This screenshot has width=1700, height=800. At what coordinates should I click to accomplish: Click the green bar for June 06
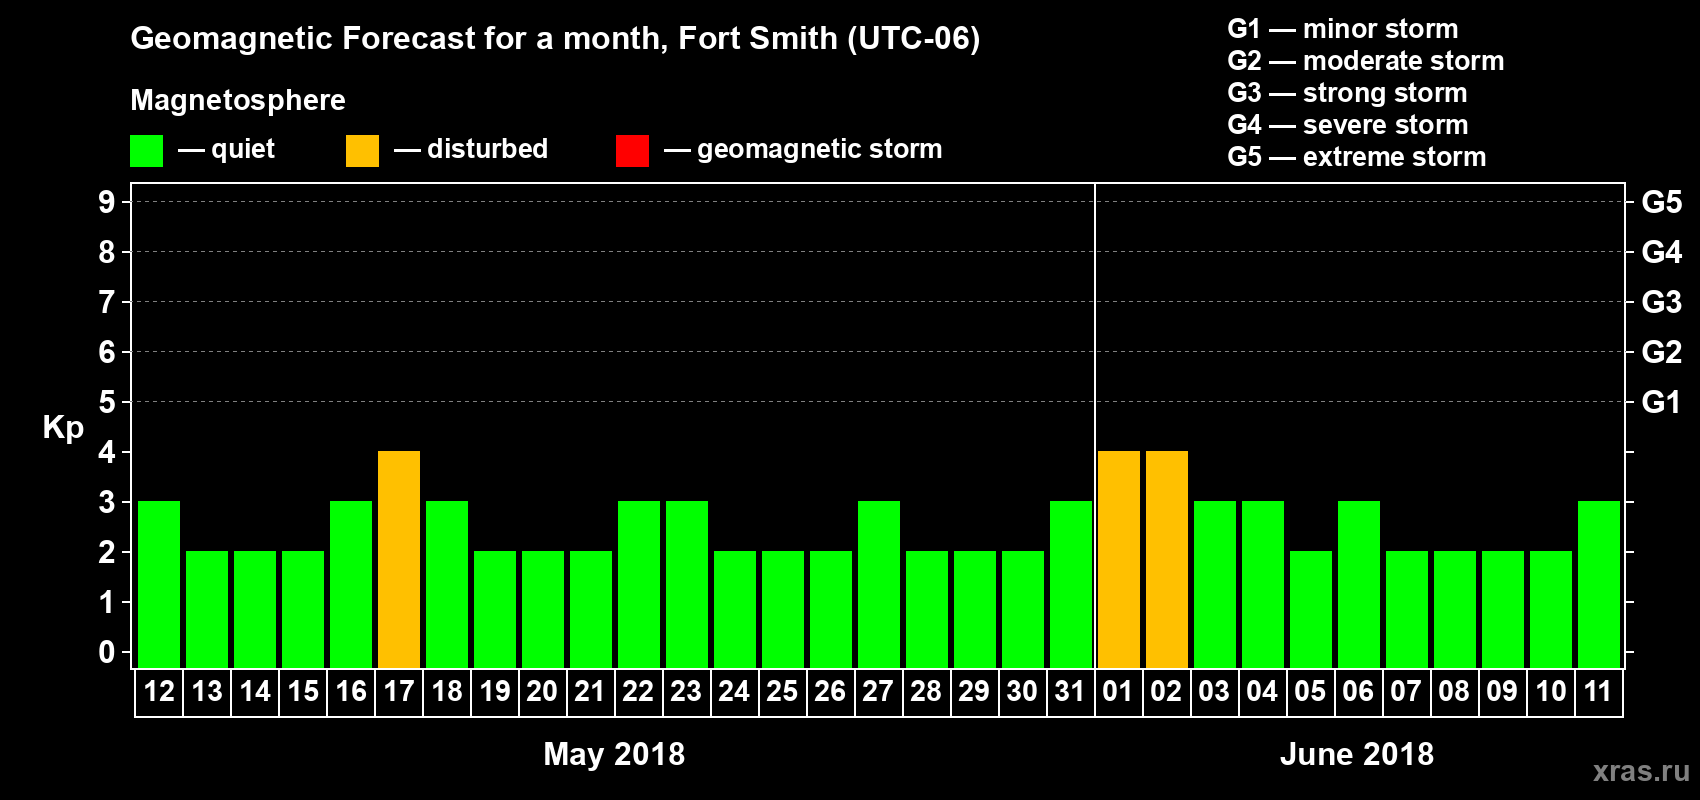pyautogui.click(x=1359, y=584)
